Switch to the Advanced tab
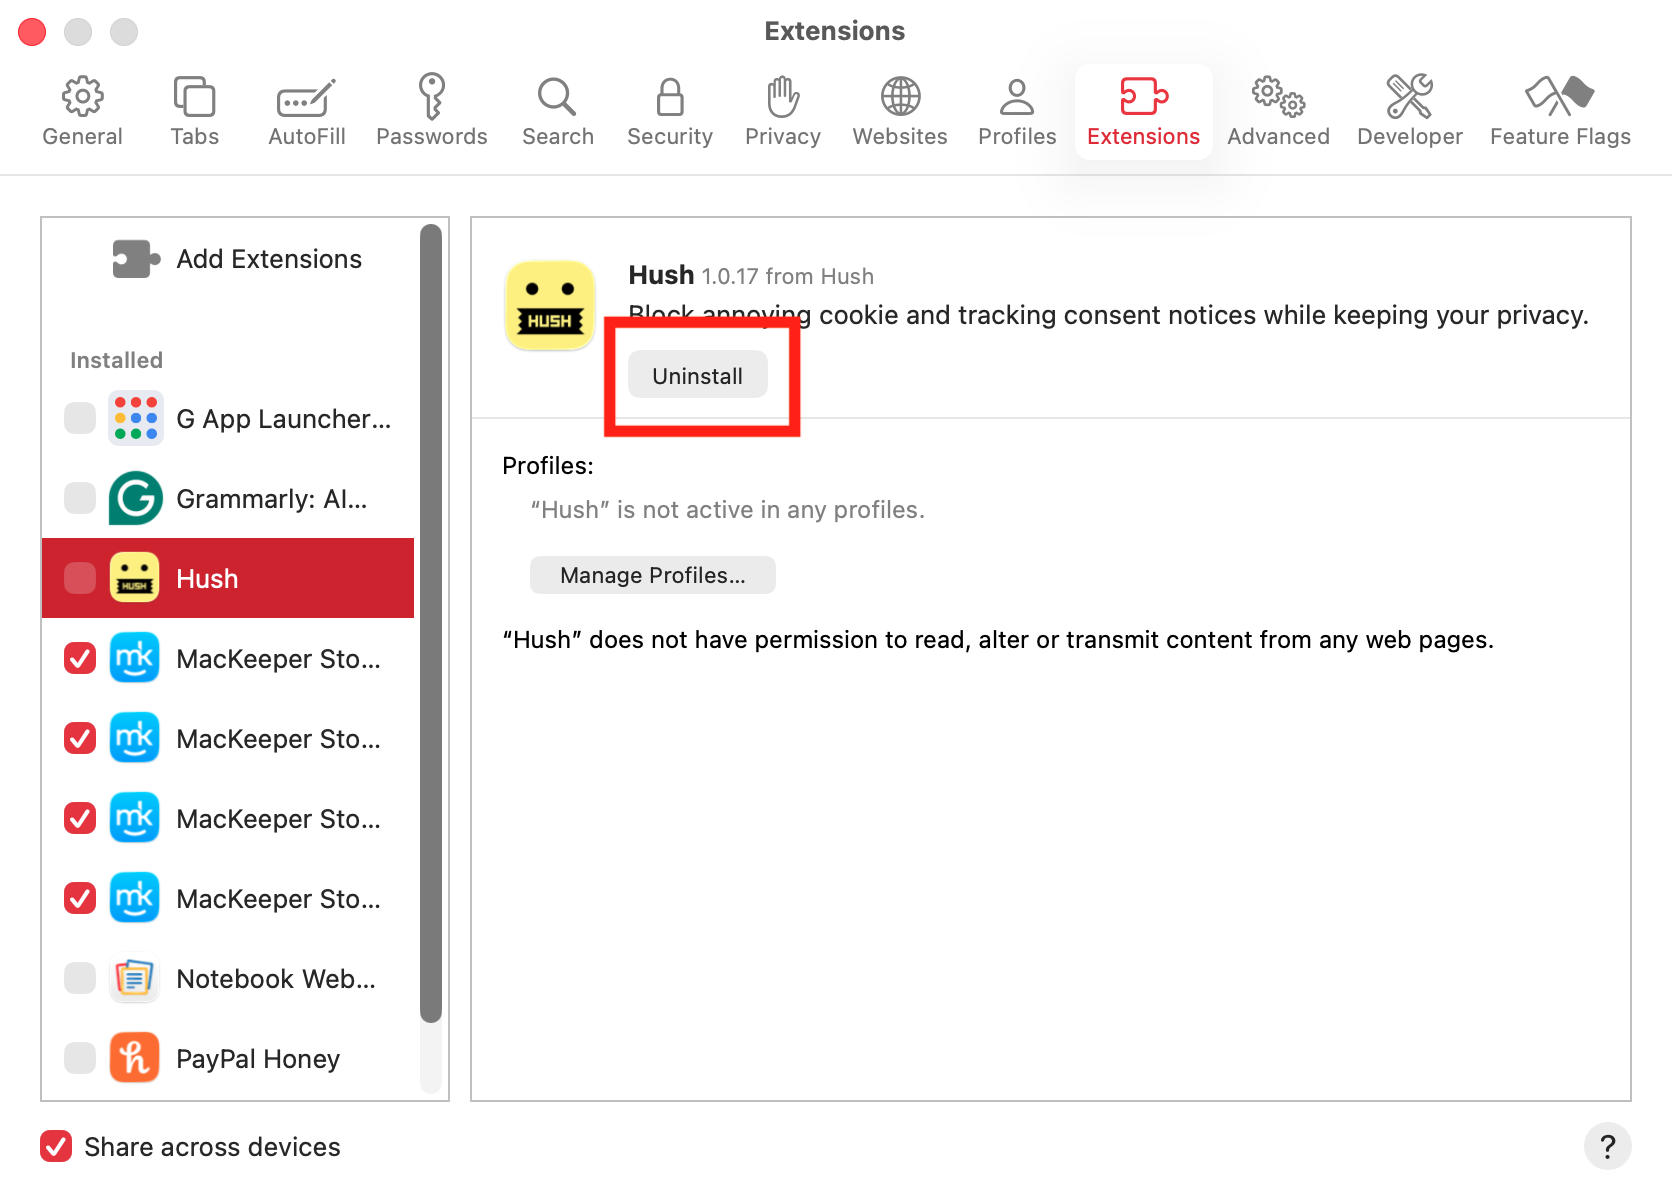 click(1277, 111)
